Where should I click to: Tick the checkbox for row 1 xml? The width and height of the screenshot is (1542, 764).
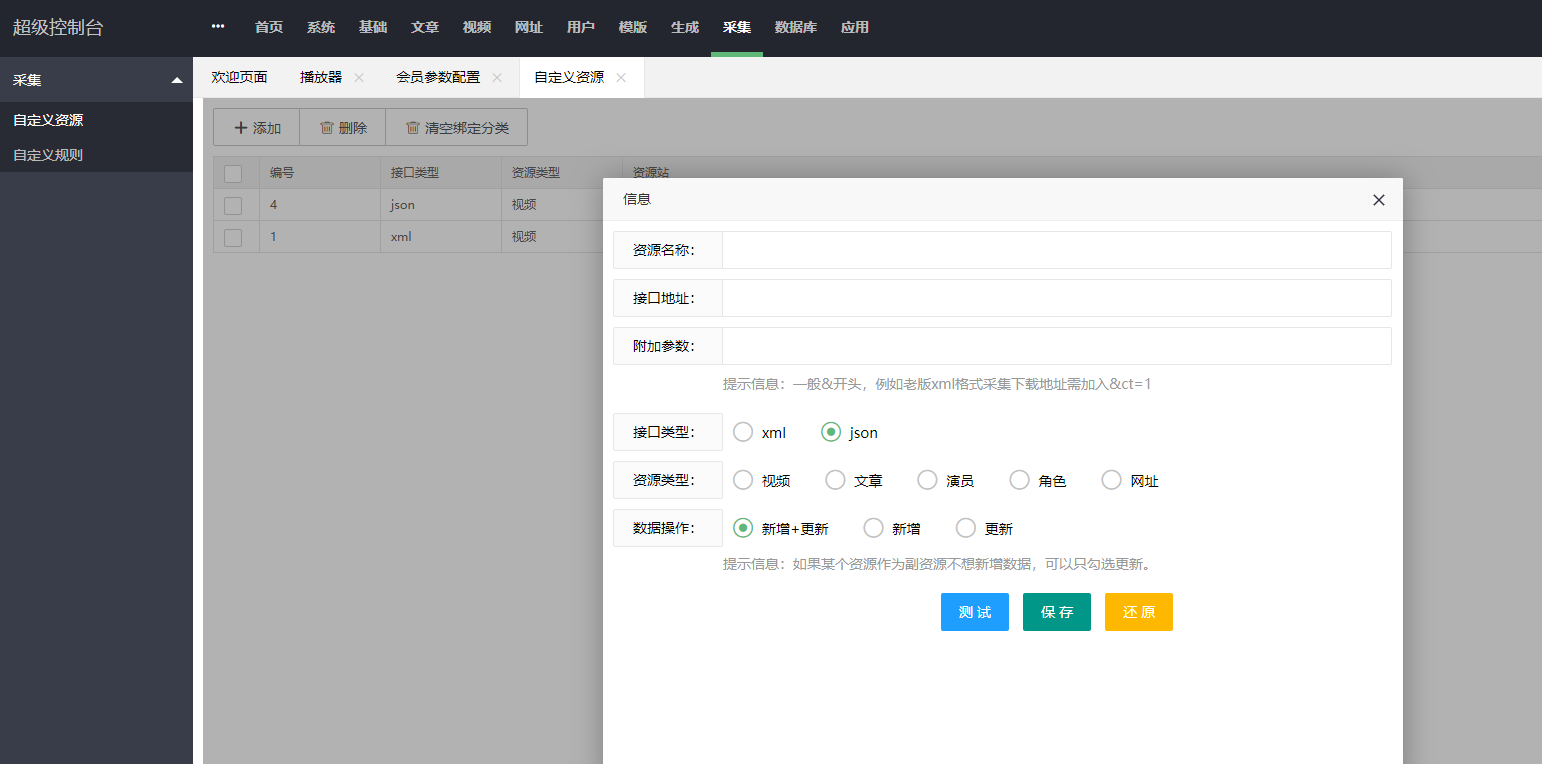pos(233,237)
